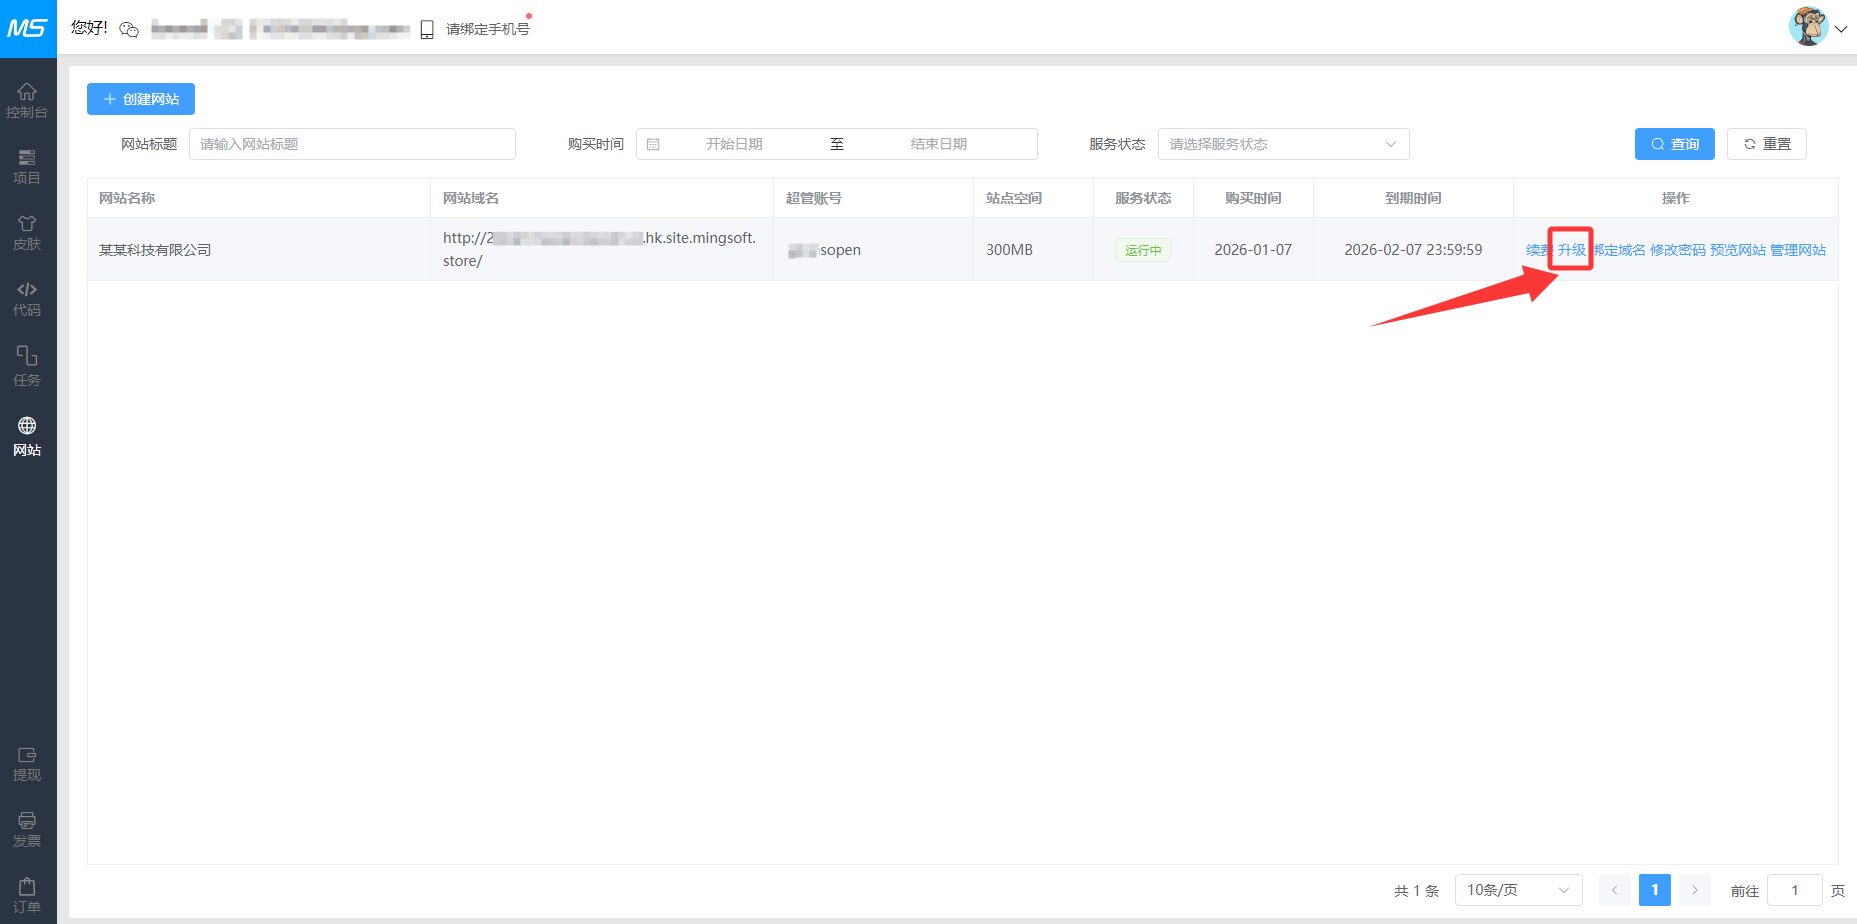Click the 创建网站 create website button
This screenshot has height=924, width=1857.
141,99
